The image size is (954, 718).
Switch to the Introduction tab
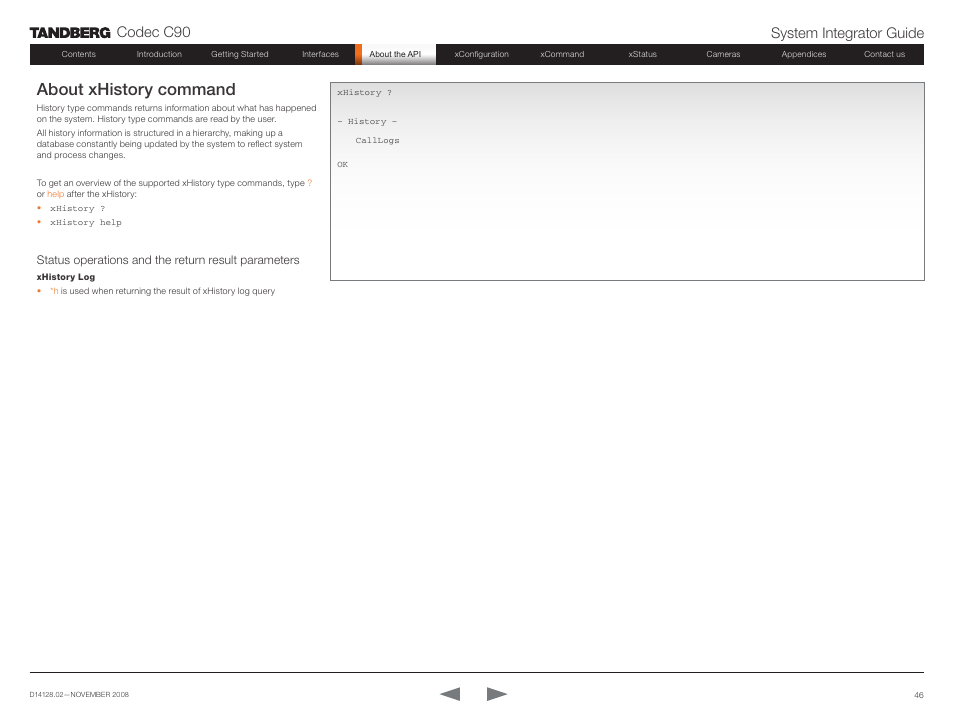point(159,55)
